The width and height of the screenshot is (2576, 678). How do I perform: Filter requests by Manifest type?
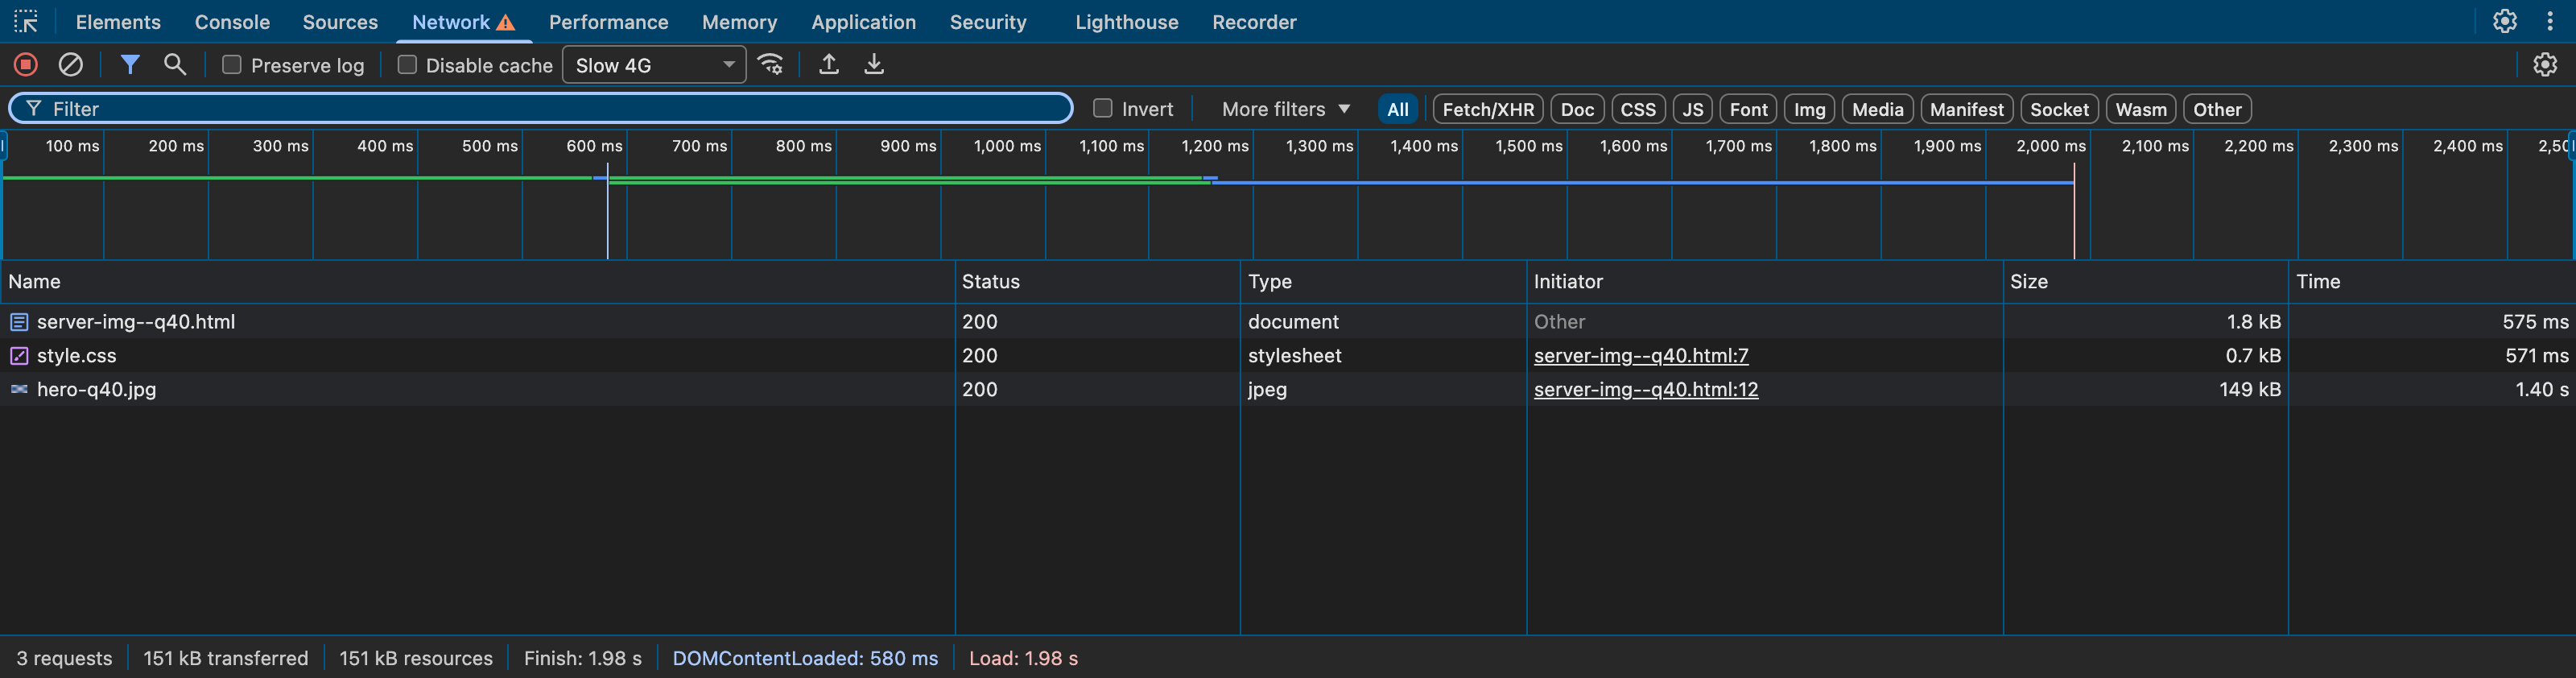pos(1966,109)
